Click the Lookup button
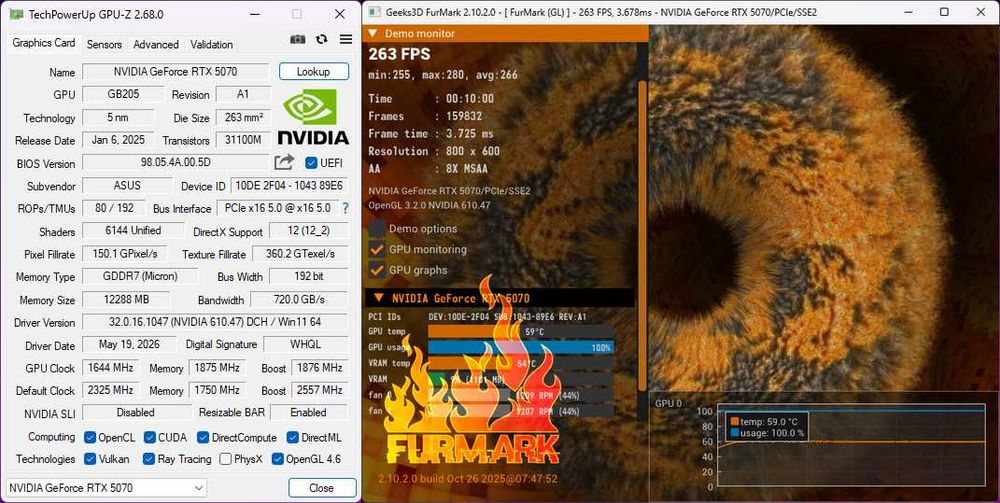Viewport: 1000px width, 503px height. pyautogui.click(x=313, y=71)
